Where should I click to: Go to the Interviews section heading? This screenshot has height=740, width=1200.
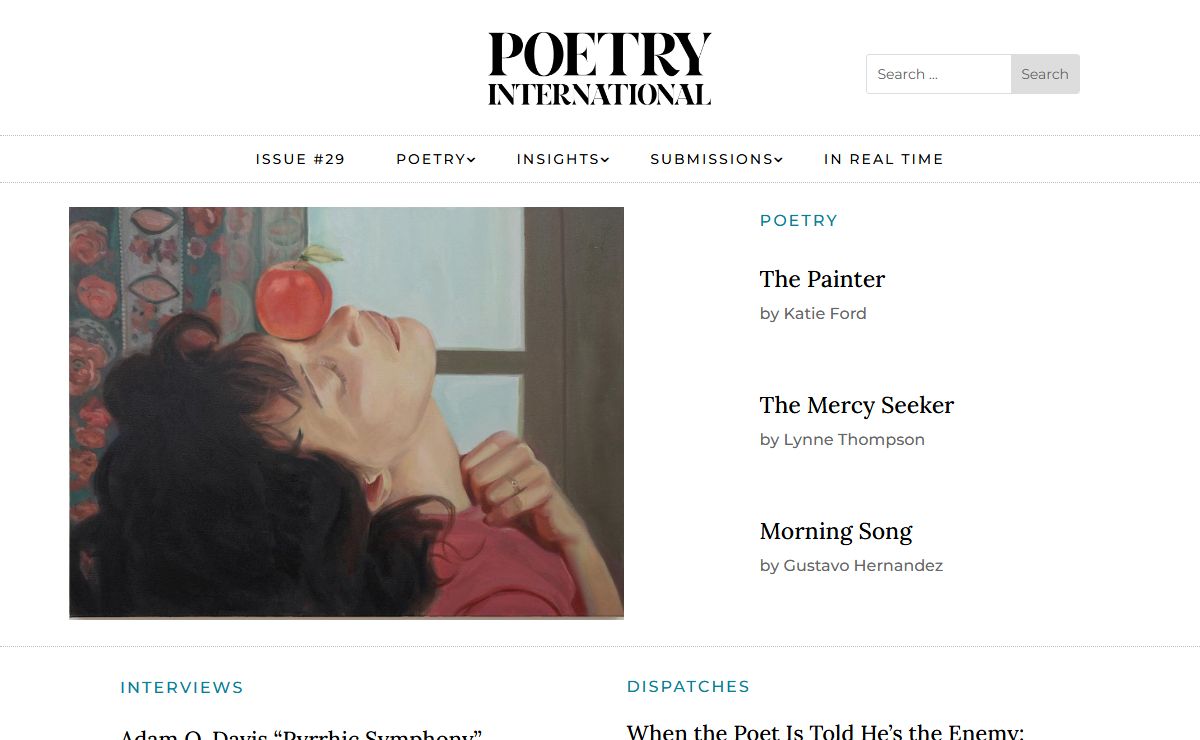[181, 687]
